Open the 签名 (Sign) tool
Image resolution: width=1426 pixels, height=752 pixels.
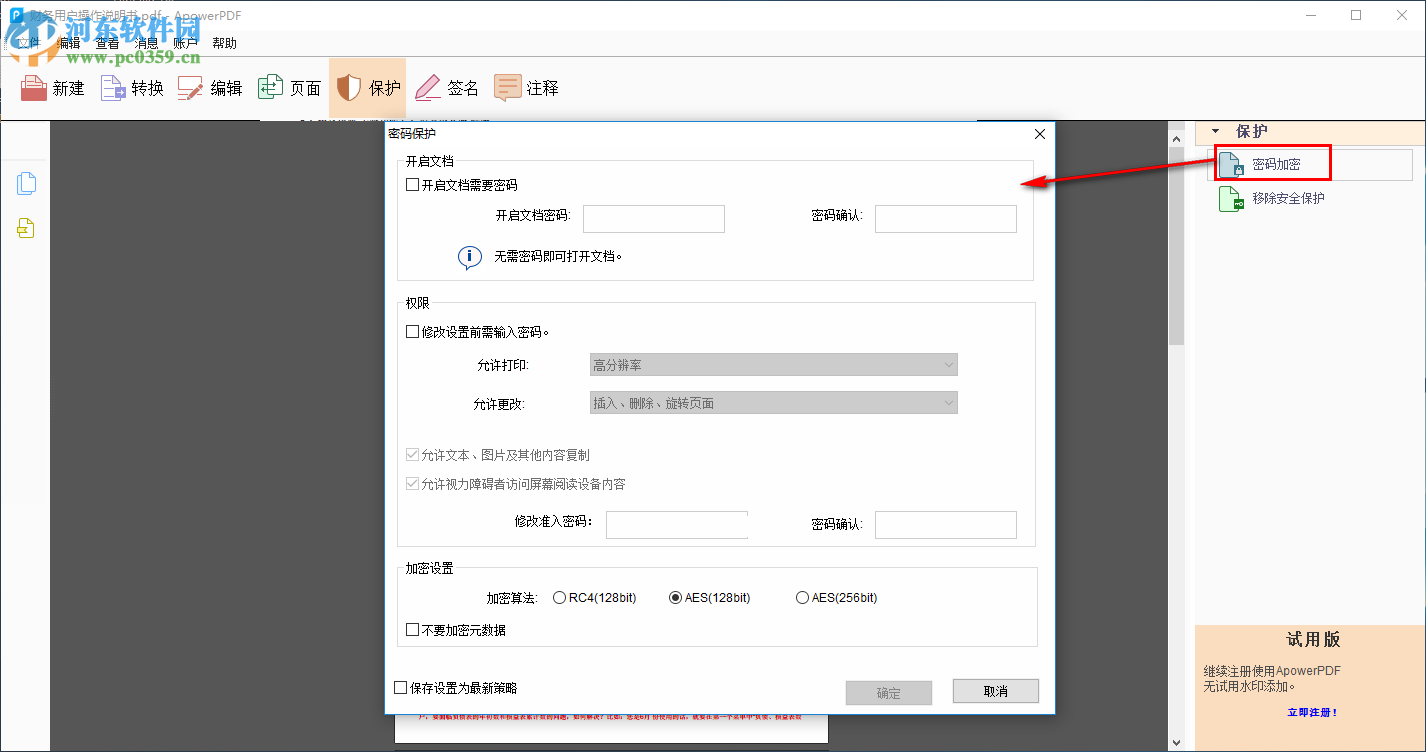point(446,88)
